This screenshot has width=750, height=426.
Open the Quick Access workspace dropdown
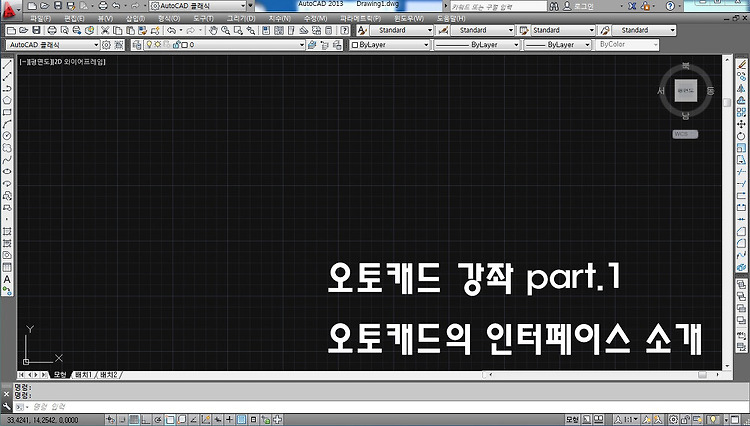(x=198, y=6)
